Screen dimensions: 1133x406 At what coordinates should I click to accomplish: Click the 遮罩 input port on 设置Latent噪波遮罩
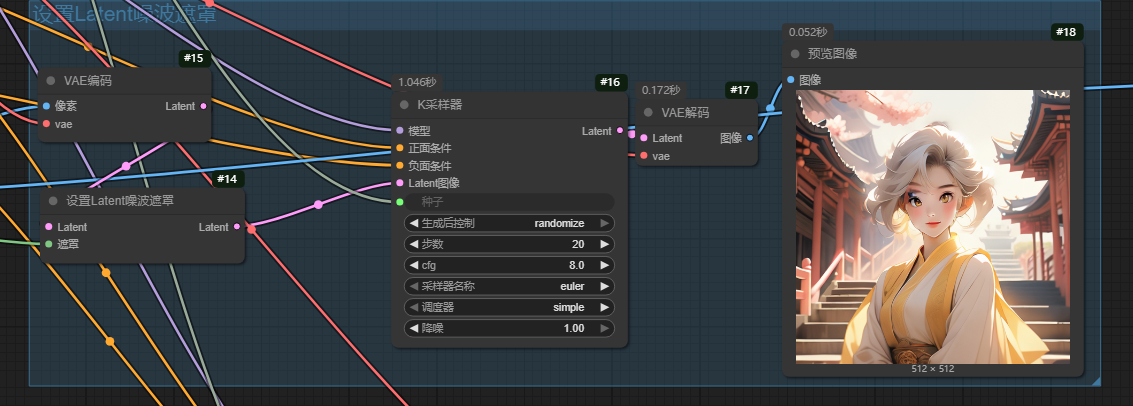(47, 243)
